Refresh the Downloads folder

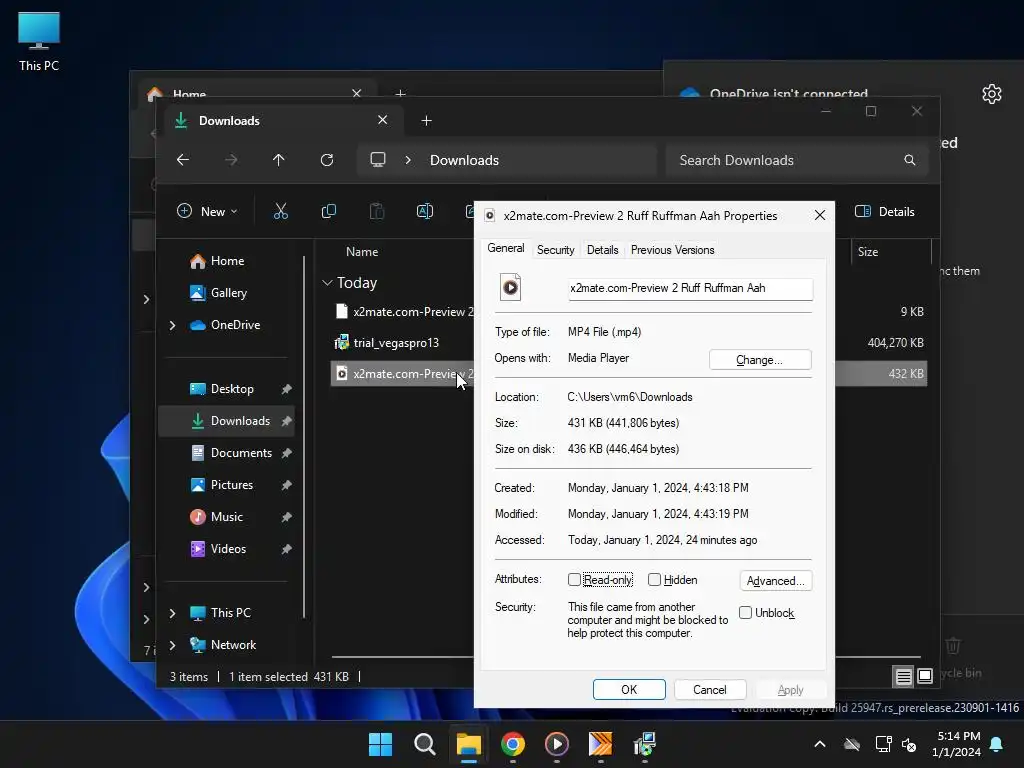[x=327, y=160]
